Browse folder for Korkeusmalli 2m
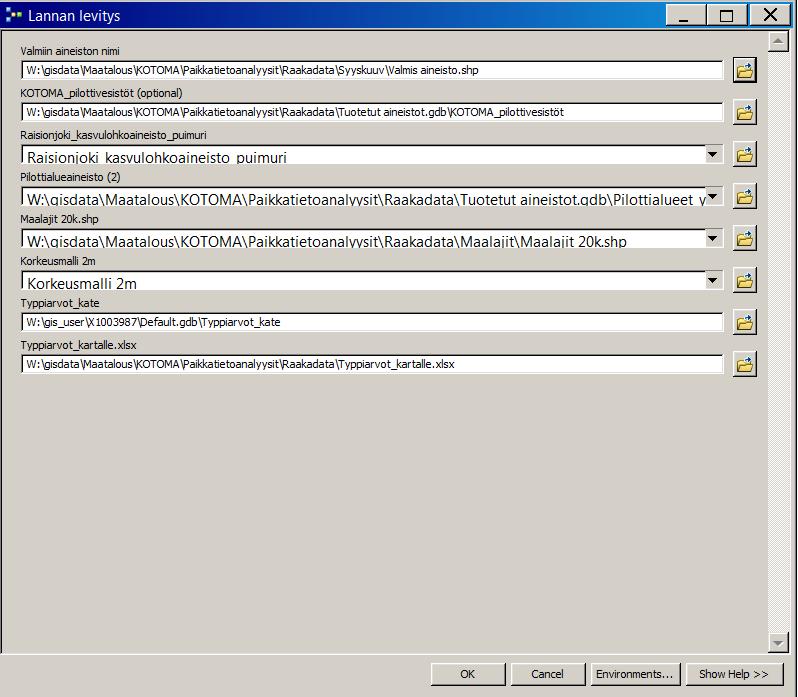798x697 pixels. (745, 280)
